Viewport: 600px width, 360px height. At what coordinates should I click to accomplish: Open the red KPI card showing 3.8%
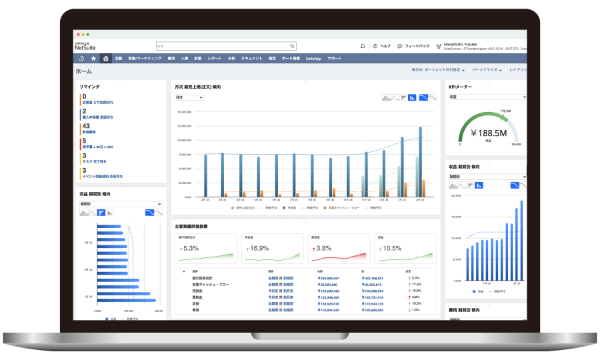339,249
